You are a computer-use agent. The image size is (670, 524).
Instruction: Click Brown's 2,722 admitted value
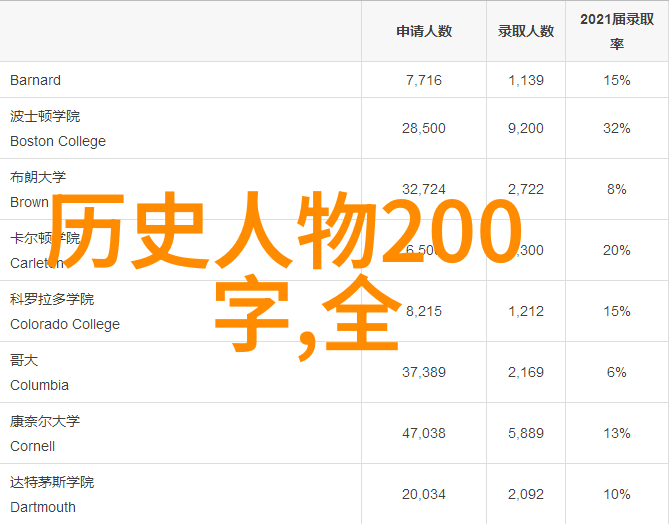tap(526, 189)
